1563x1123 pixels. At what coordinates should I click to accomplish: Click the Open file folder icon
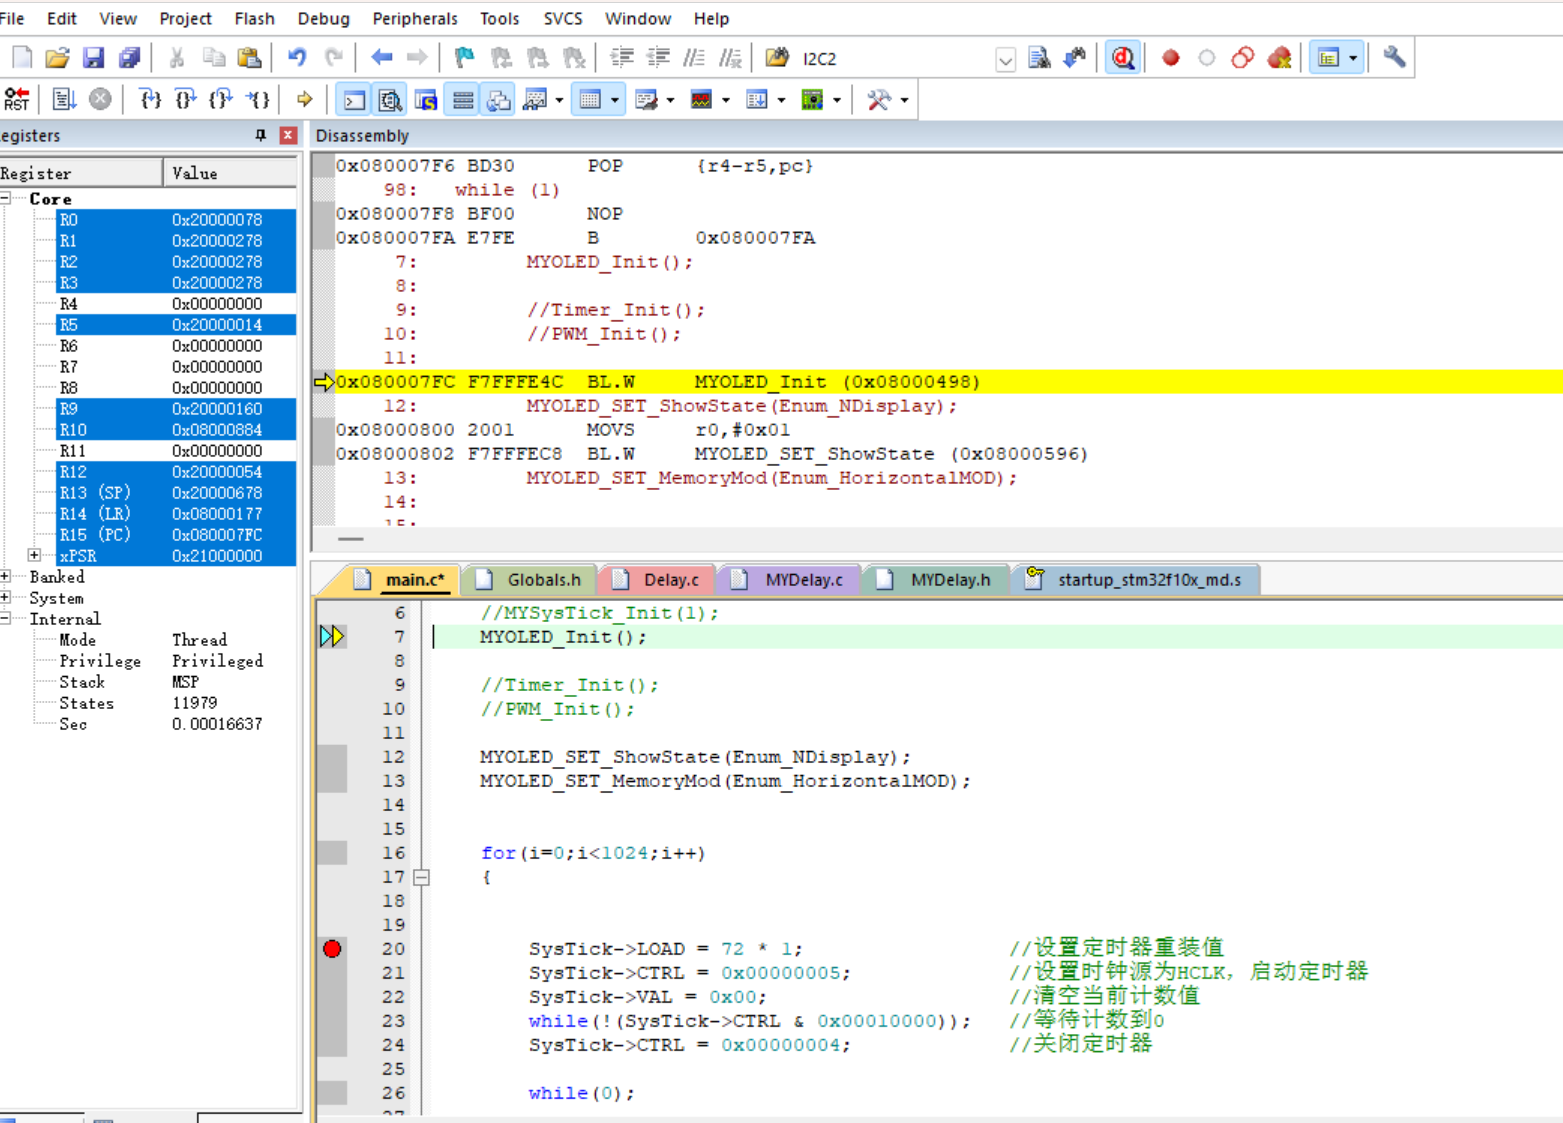click(x=57, y=58)
